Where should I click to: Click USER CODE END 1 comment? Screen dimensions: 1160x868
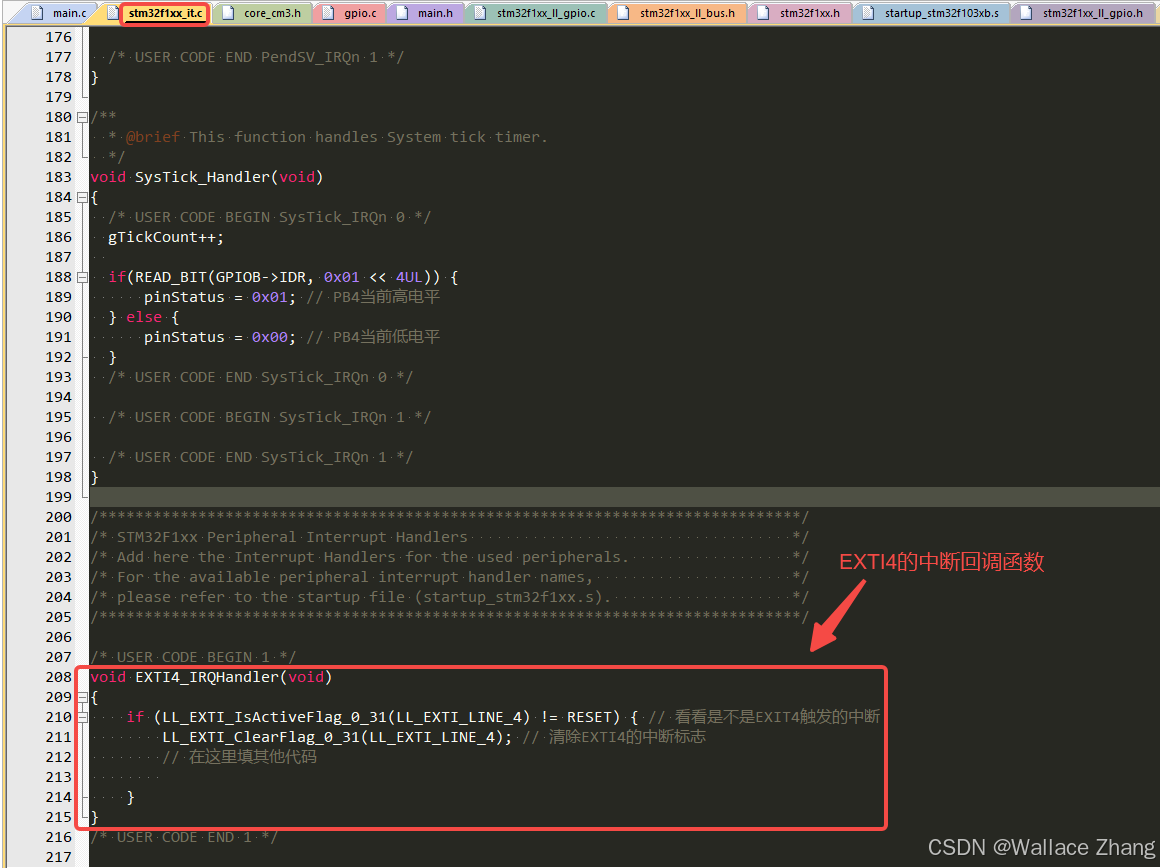(x=184, y=837)
